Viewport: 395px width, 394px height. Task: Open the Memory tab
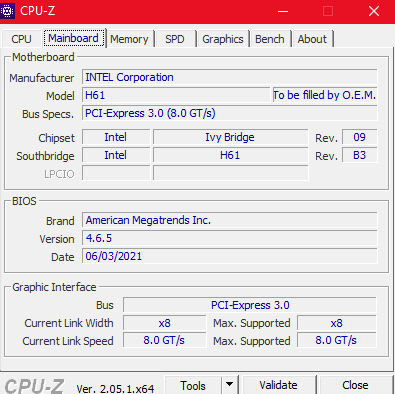click(x=129, y=39)
